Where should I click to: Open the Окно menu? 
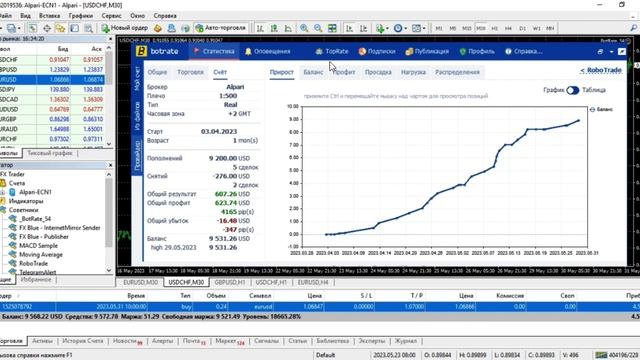pyautogui.click(x=138, y=16)
